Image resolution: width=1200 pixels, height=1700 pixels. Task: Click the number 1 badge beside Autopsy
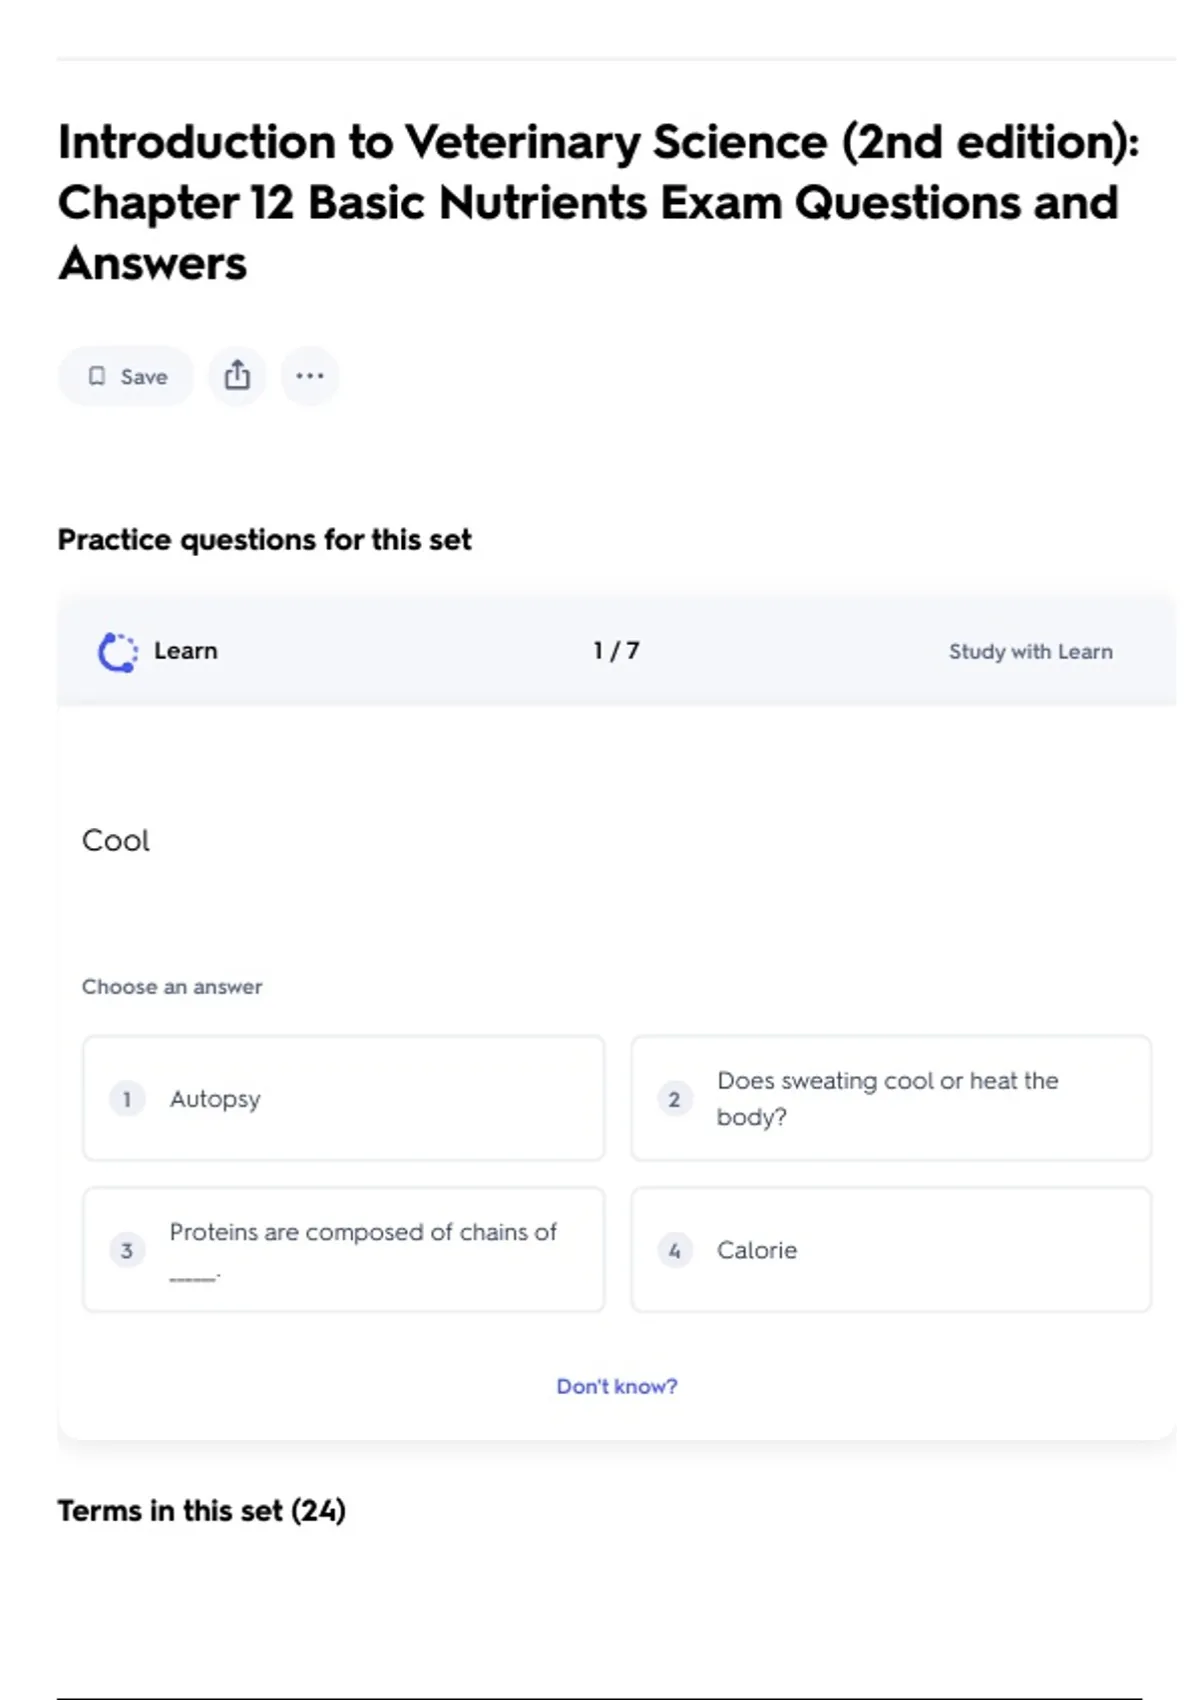[x=127, y=1099]
